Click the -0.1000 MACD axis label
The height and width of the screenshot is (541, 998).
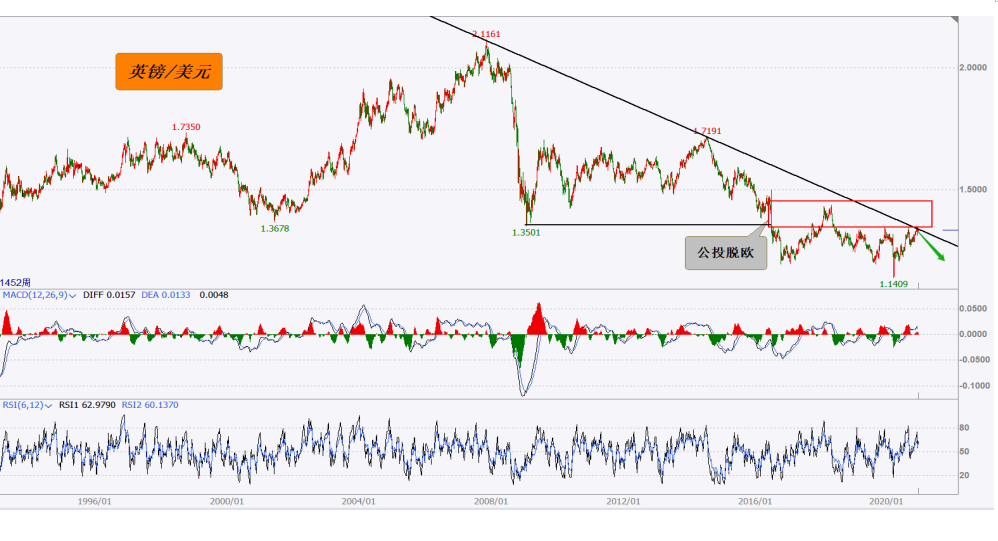point(973,386)
